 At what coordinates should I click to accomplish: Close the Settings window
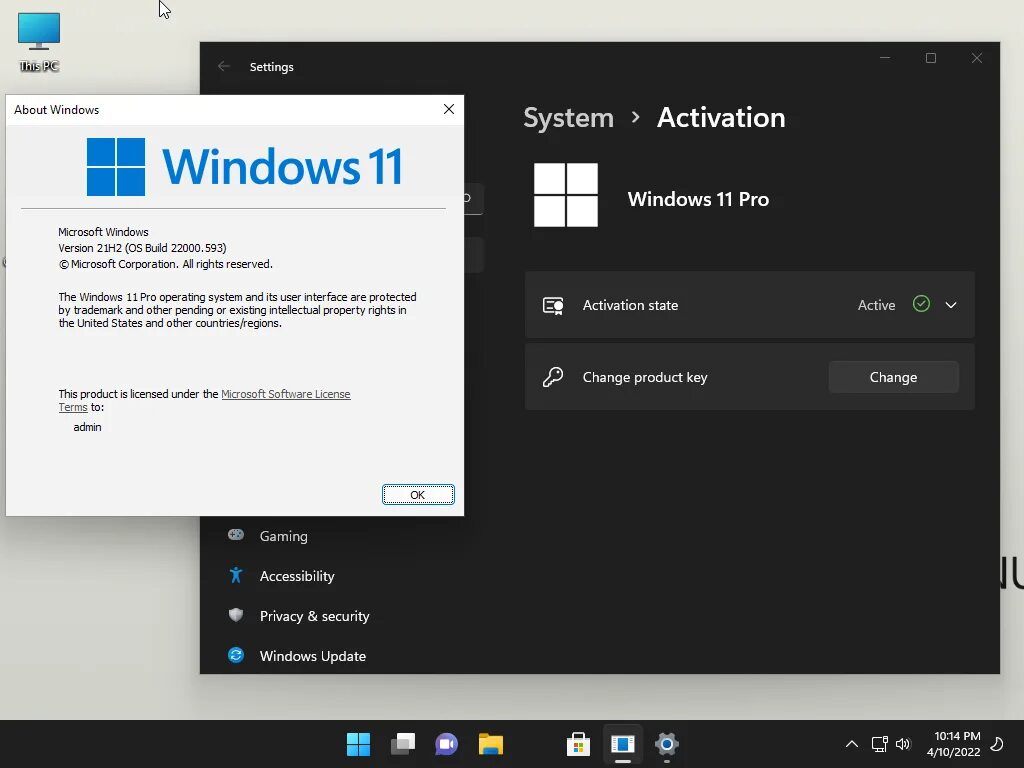(x=976, y=58)
